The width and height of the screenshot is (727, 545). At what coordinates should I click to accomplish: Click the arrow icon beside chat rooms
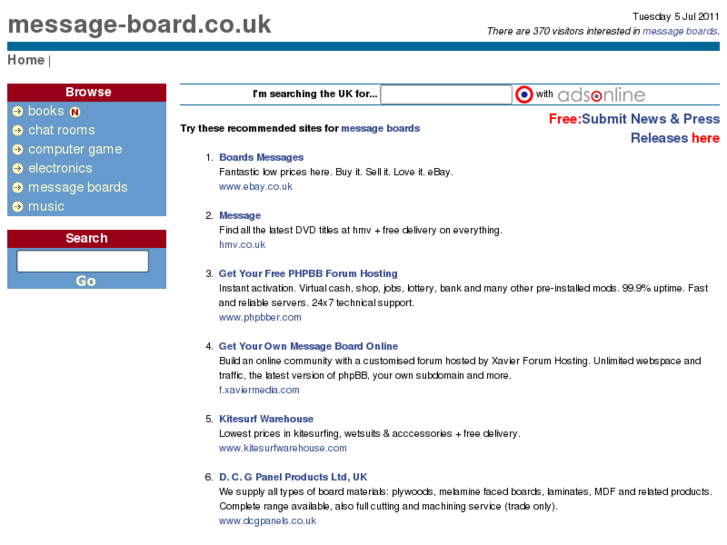pos(18,130)
